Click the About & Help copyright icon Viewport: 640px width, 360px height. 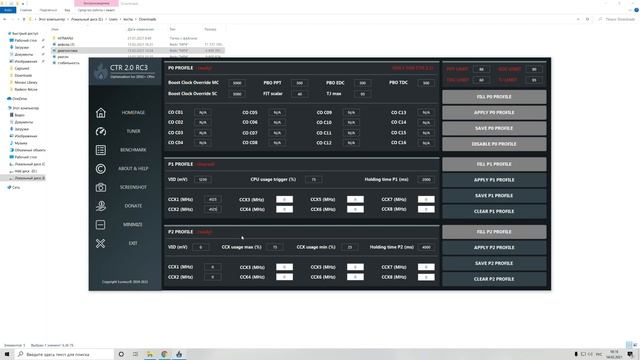coord(100,169)
